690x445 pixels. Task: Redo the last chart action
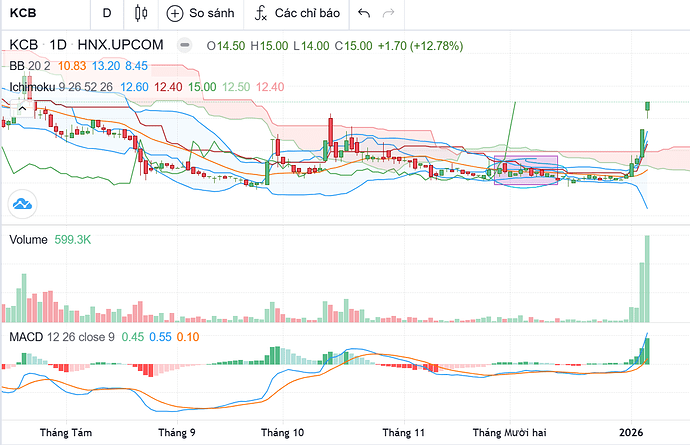click(389, 13)
